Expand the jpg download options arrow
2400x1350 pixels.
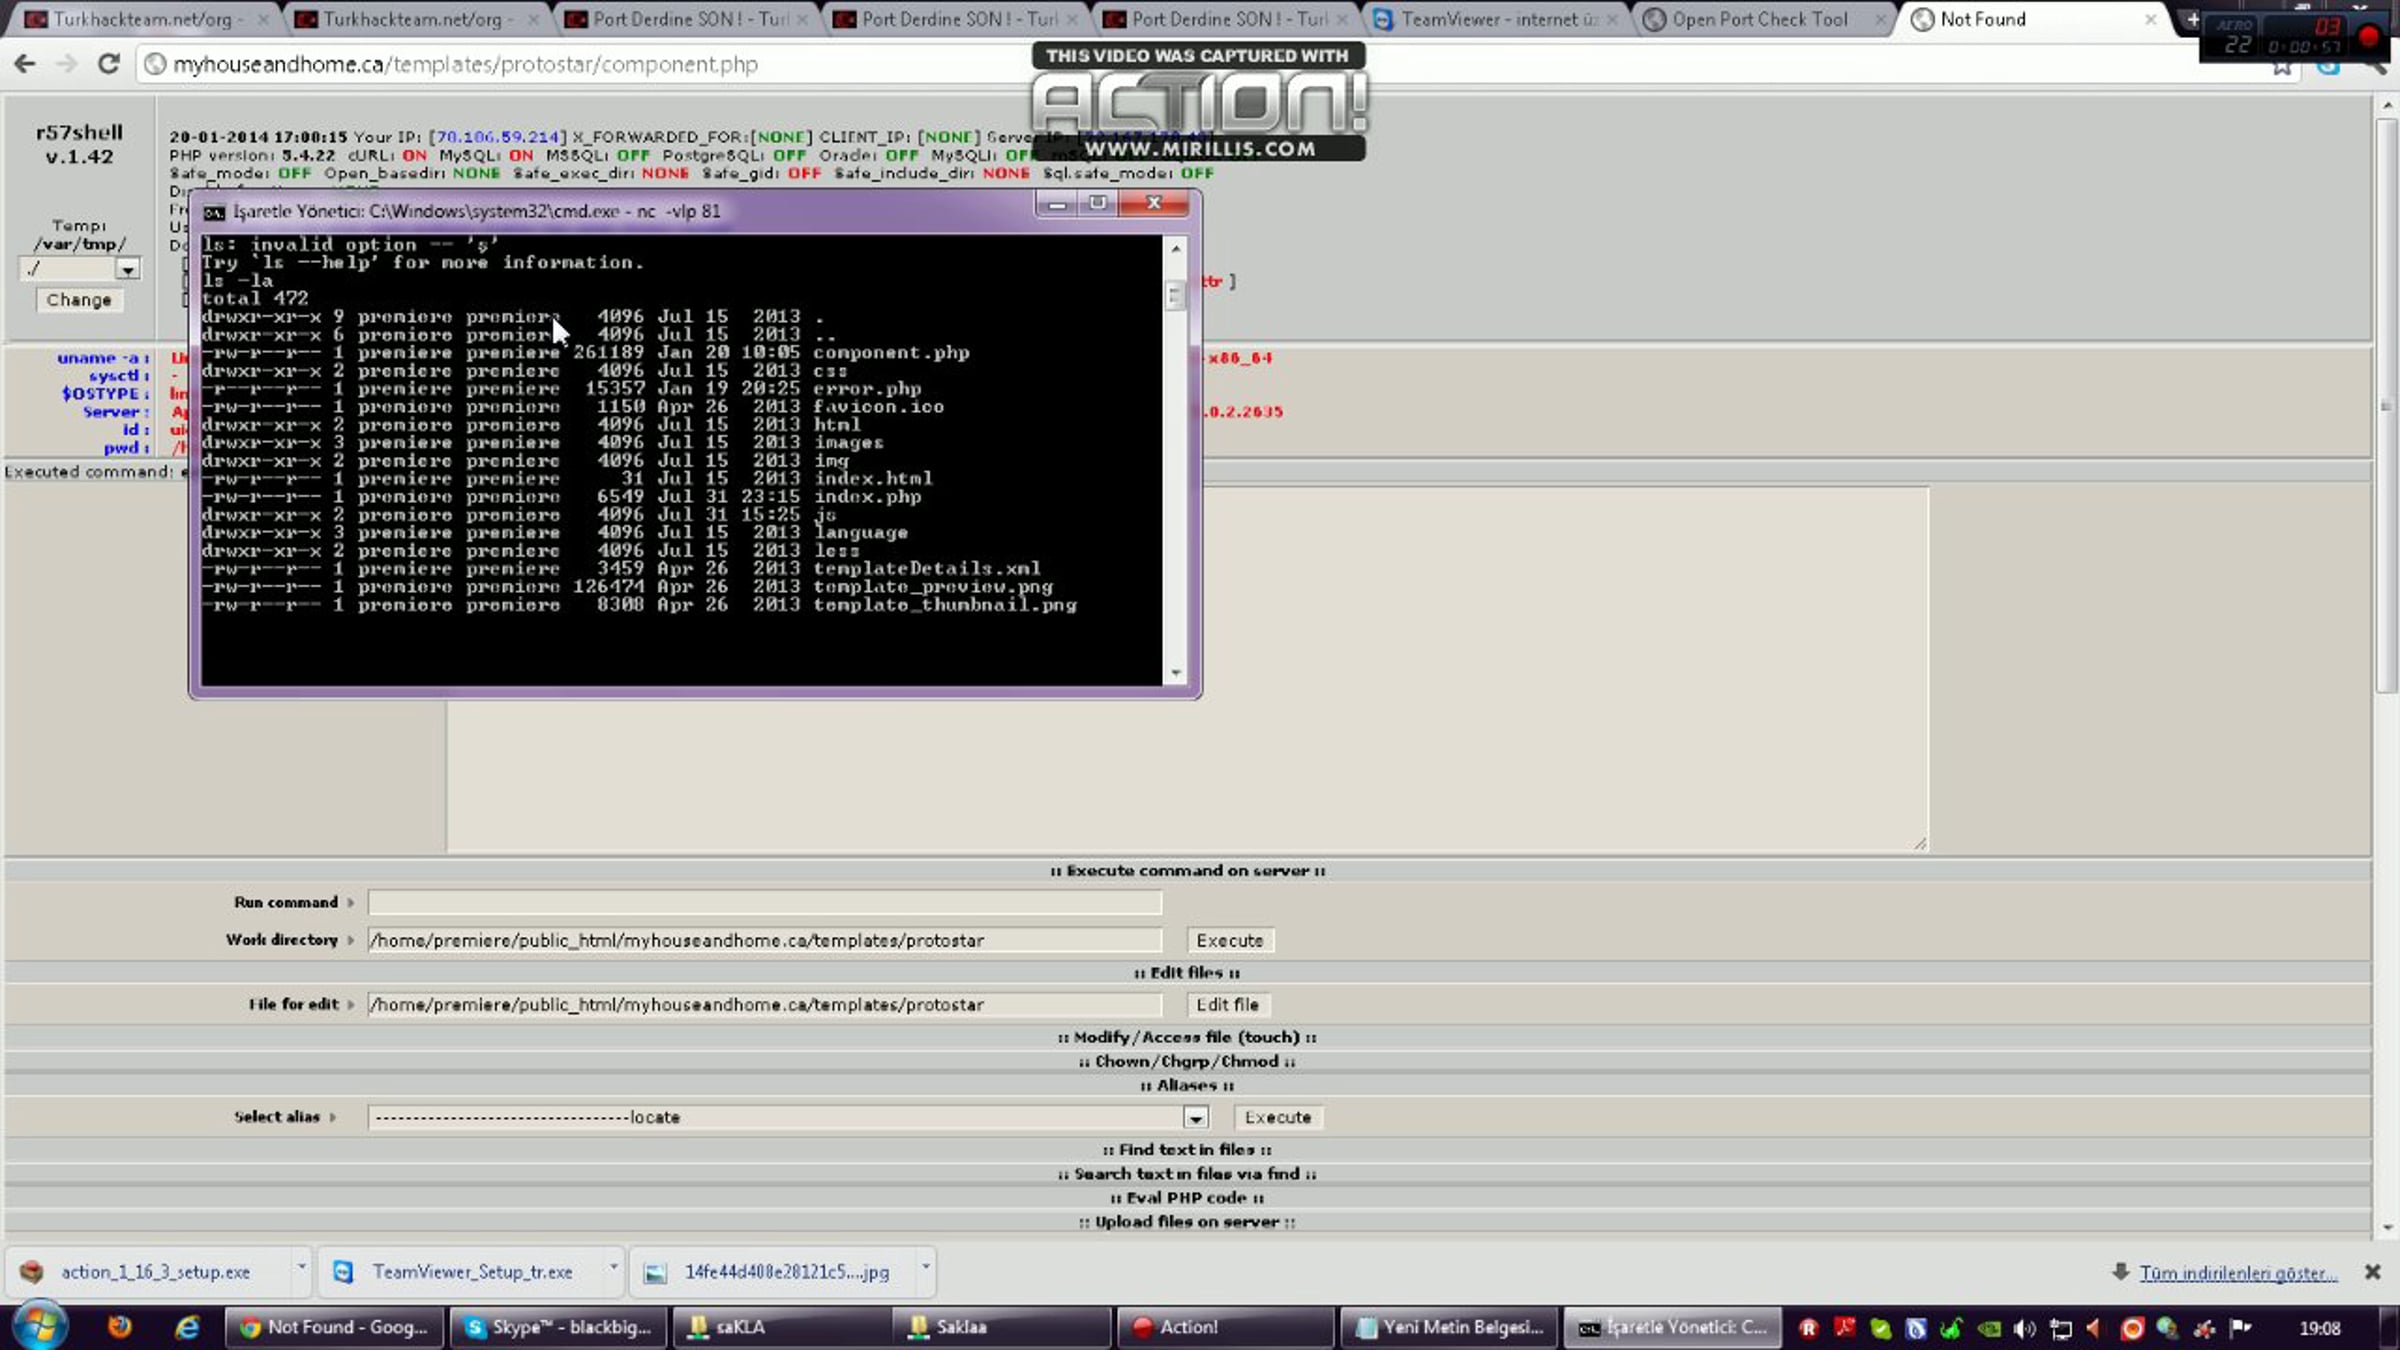click(x=926, y=1268)
